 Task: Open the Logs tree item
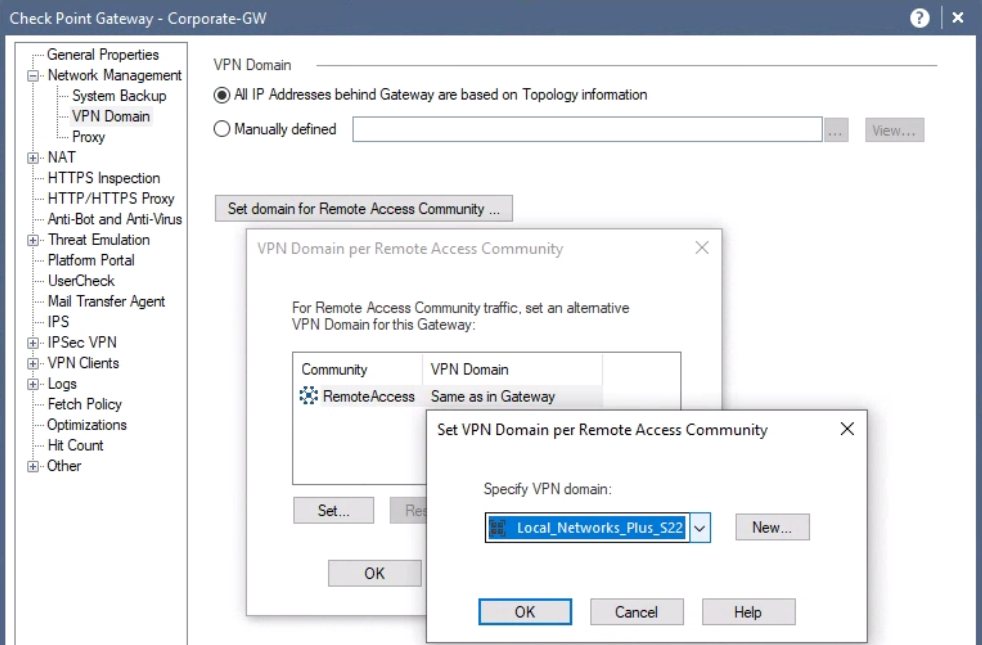(62, 384)
